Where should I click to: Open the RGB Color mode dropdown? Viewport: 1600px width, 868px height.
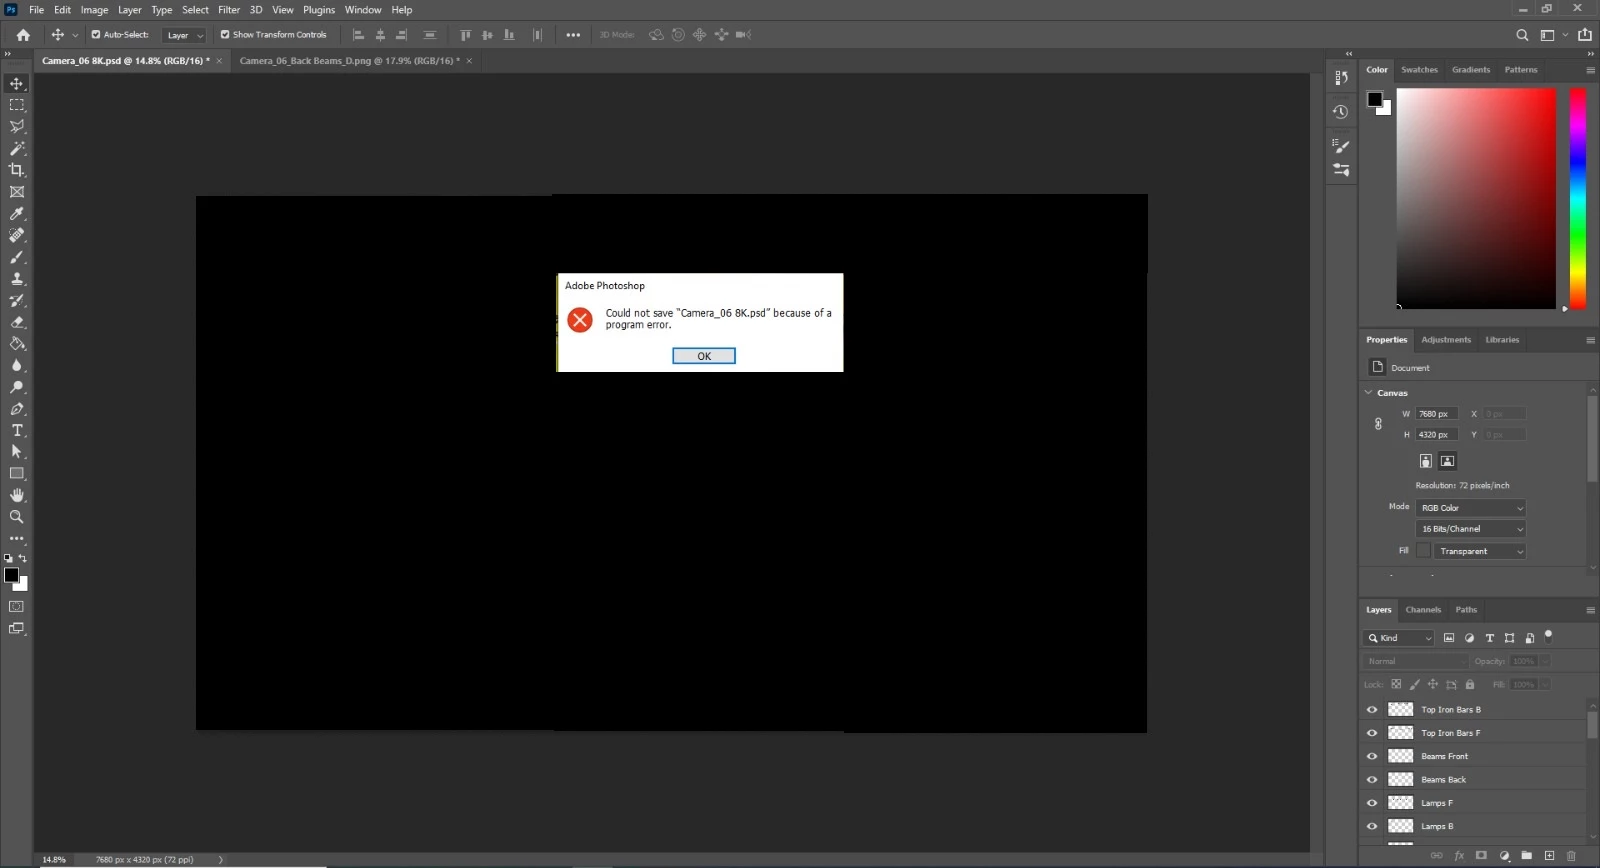pyautogui.click(x=1471, y=508)
